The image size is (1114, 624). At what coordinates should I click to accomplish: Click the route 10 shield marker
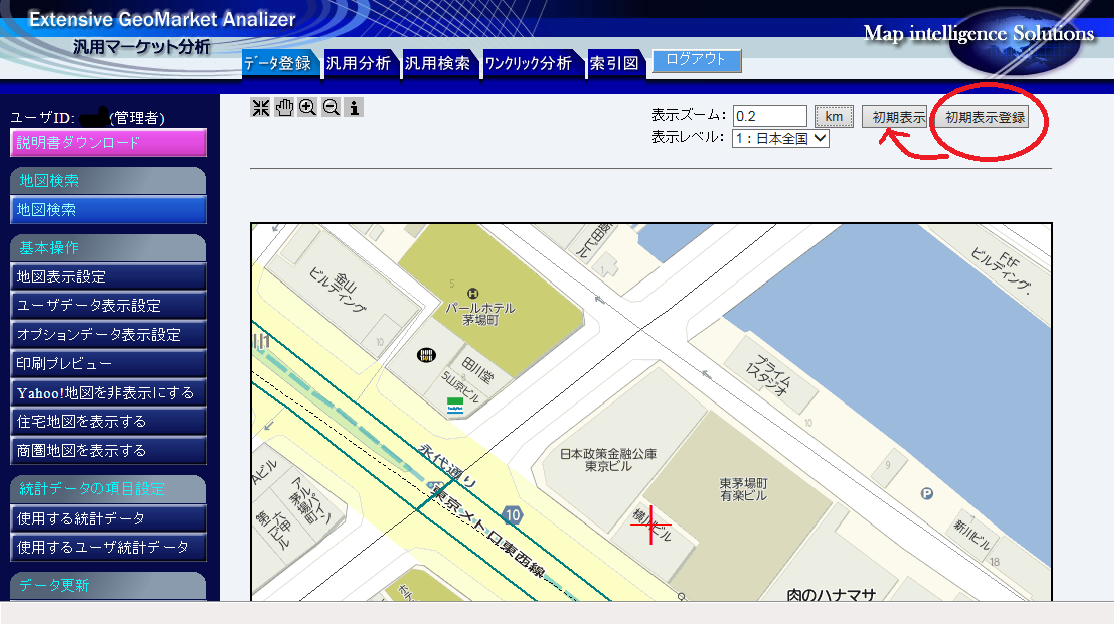point(512,515)
